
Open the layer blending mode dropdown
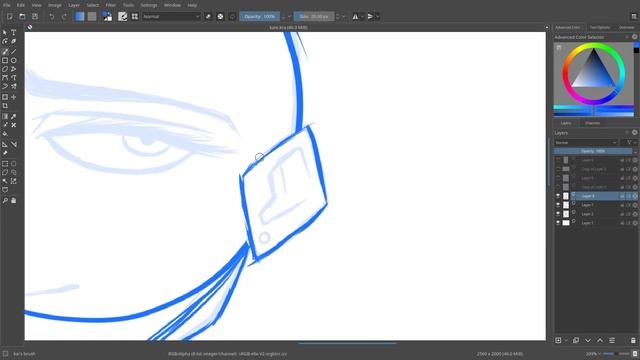[585, 142]
